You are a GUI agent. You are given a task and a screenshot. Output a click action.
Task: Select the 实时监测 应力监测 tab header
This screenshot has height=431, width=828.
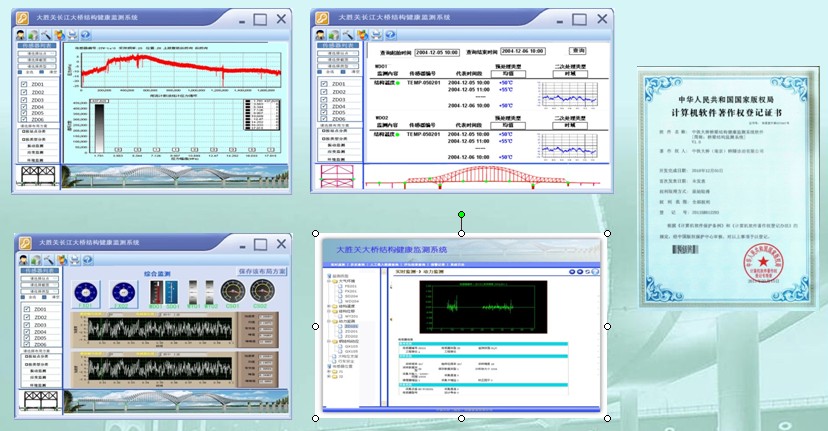click(420, 271)
